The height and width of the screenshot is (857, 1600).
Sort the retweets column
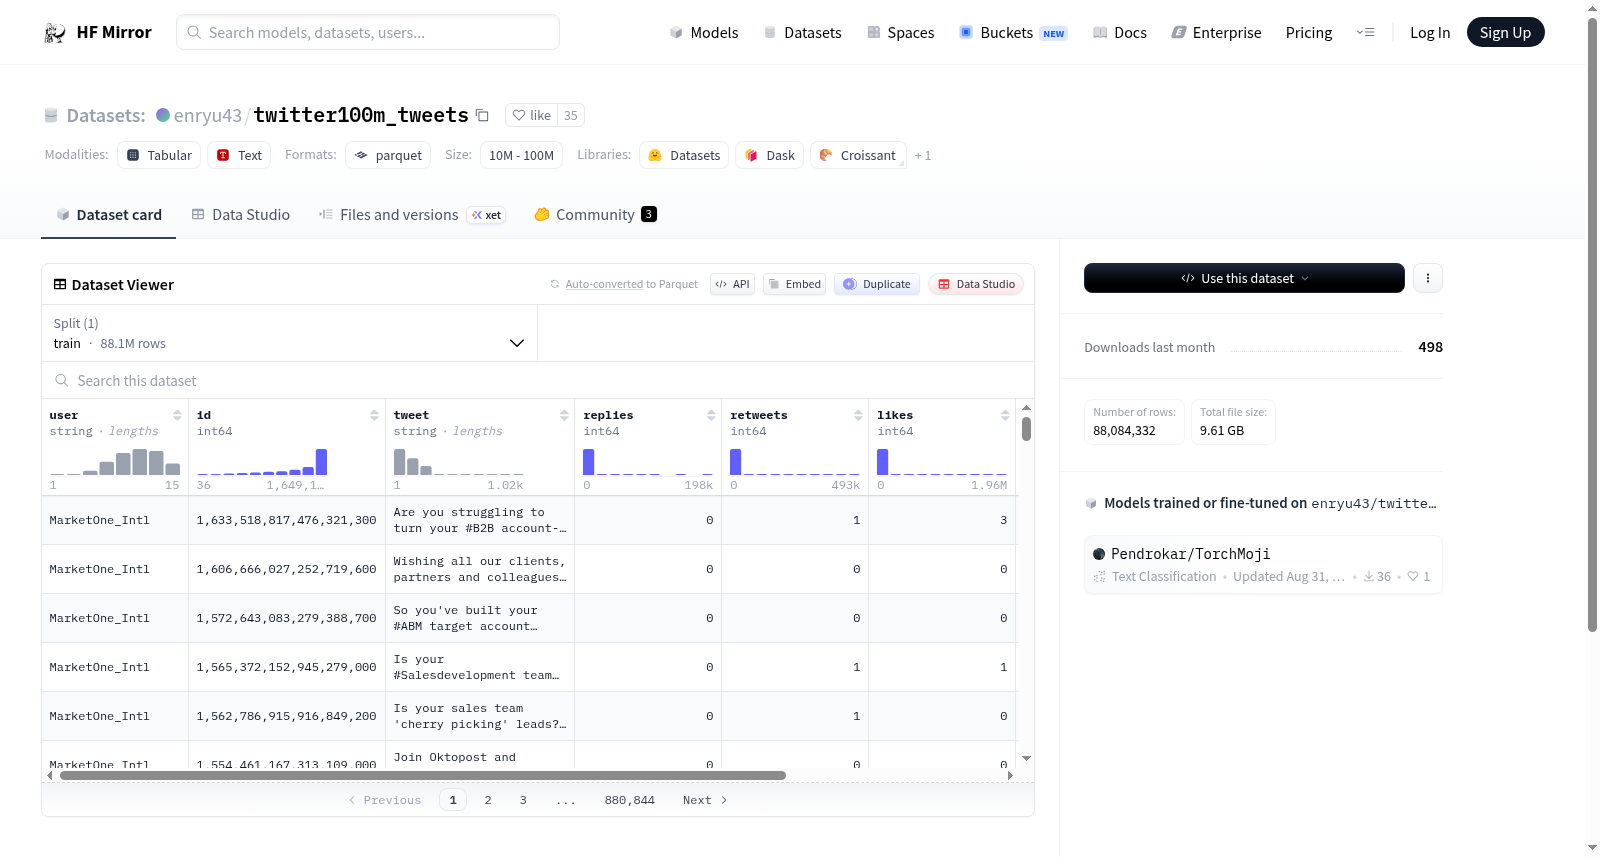click(x=858, y=415)
